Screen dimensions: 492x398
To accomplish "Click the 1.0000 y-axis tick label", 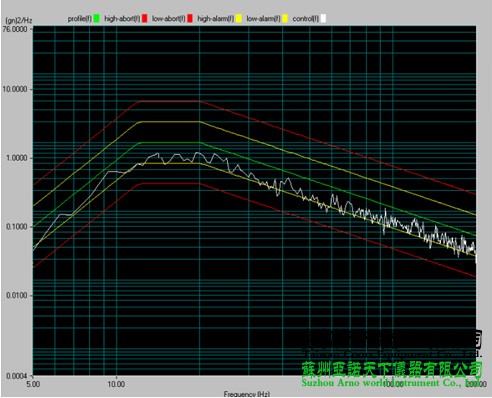I will [17, 158].
